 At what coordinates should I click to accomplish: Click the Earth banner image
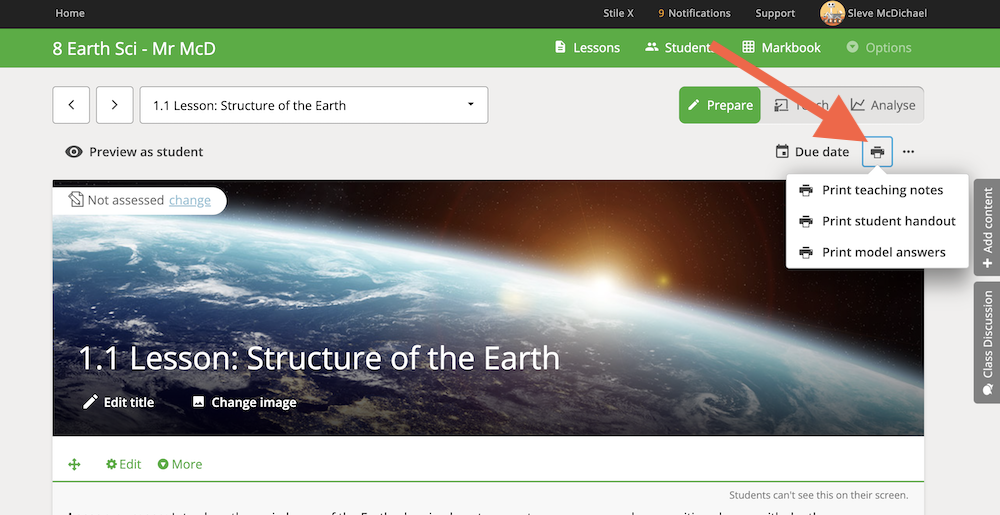488,308
